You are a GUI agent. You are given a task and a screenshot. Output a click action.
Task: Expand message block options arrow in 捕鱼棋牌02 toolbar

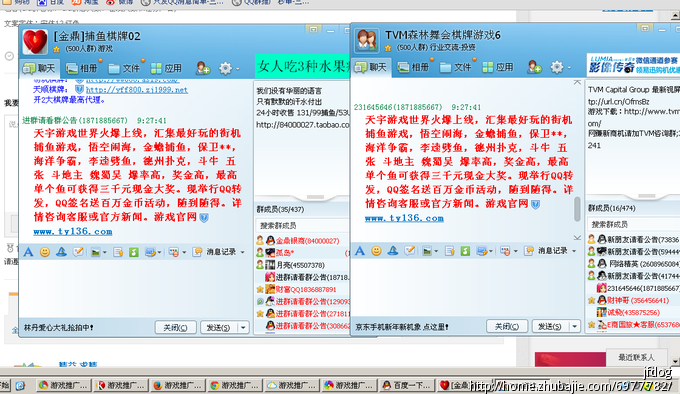tap(184, 252)
